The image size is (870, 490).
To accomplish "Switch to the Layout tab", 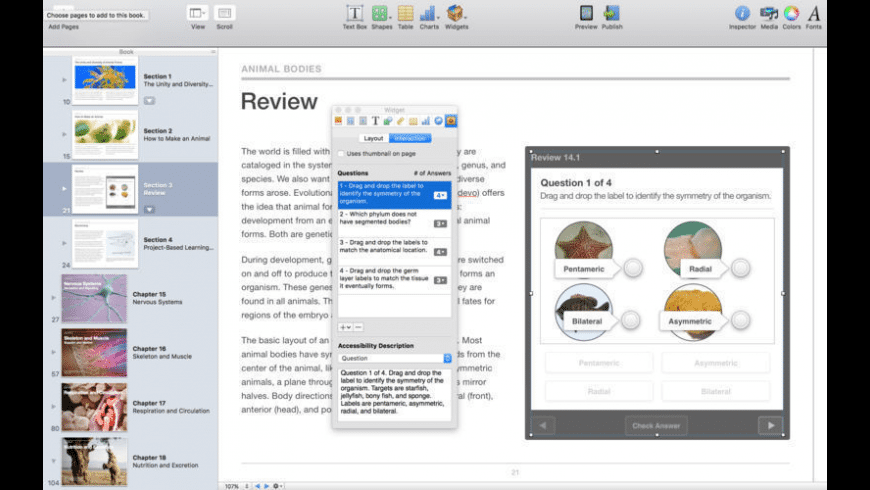I will [373, 138].
